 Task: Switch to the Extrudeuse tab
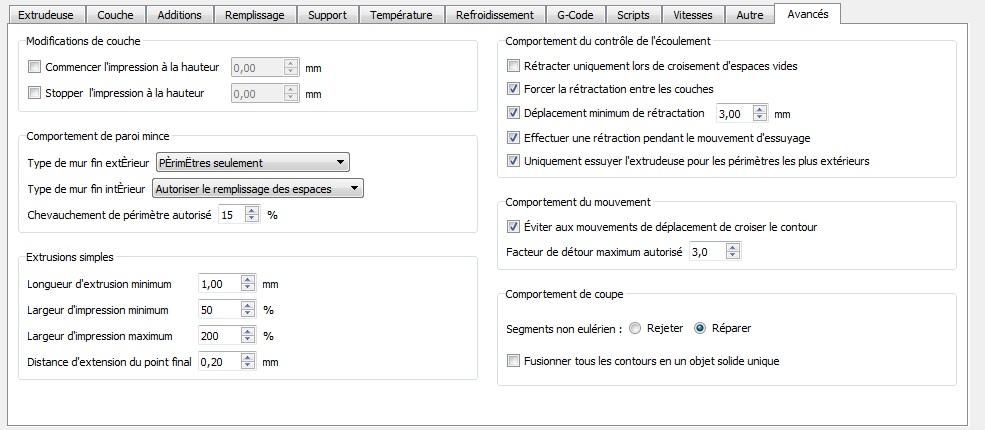pos(47,15)
